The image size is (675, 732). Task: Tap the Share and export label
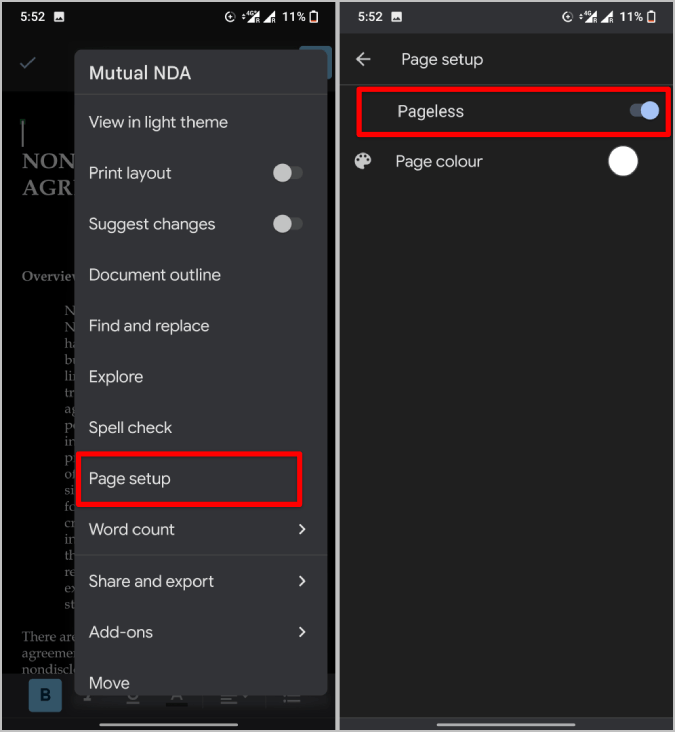click(x=151, y=581)
